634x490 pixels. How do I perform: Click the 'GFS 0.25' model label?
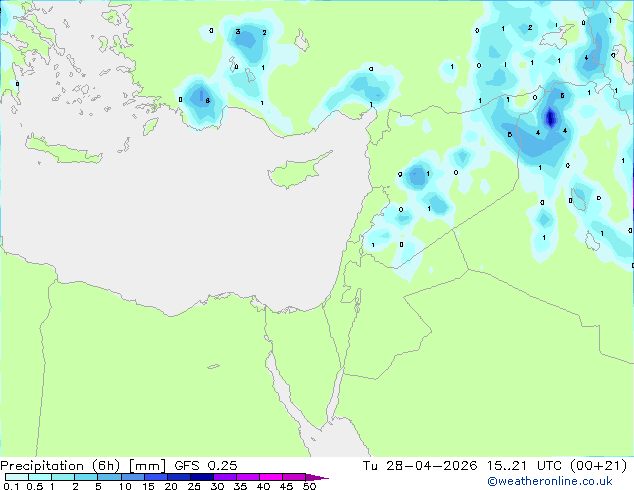click(x=206, y=466)
